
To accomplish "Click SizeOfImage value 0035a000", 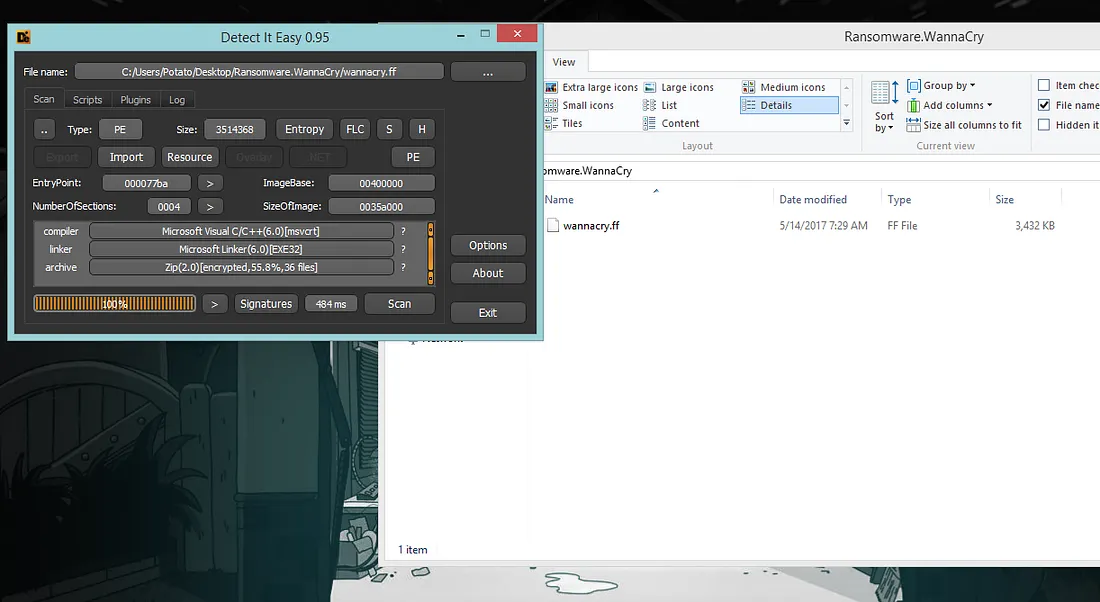I will (x=381, y=206).
